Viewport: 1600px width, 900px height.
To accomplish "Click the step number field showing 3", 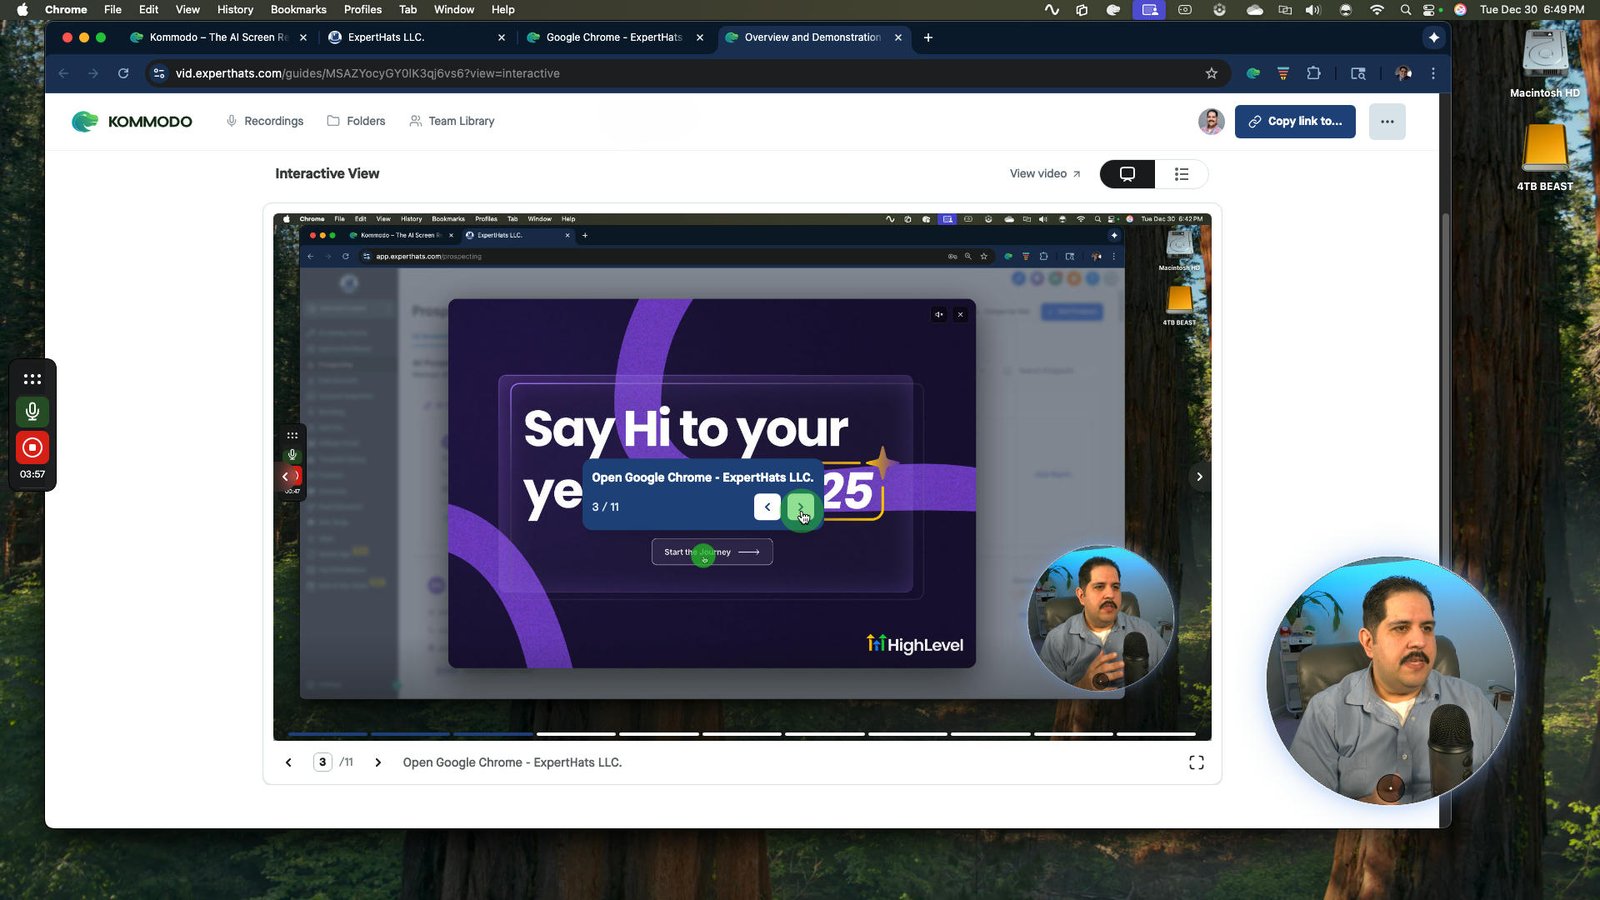I will tap(322, 762).
